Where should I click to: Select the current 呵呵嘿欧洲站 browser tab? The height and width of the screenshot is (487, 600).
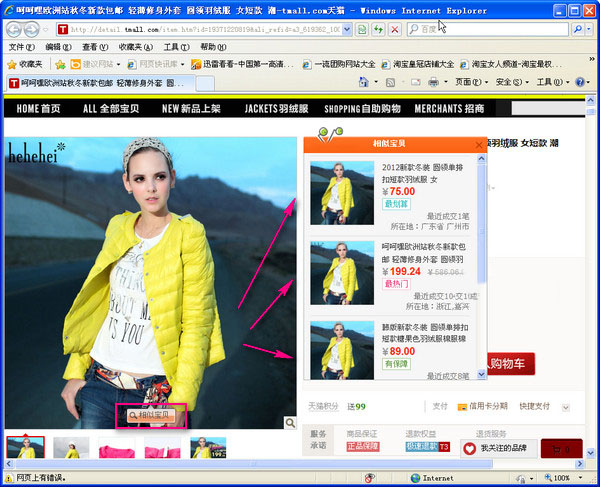[x=101, y=83]
